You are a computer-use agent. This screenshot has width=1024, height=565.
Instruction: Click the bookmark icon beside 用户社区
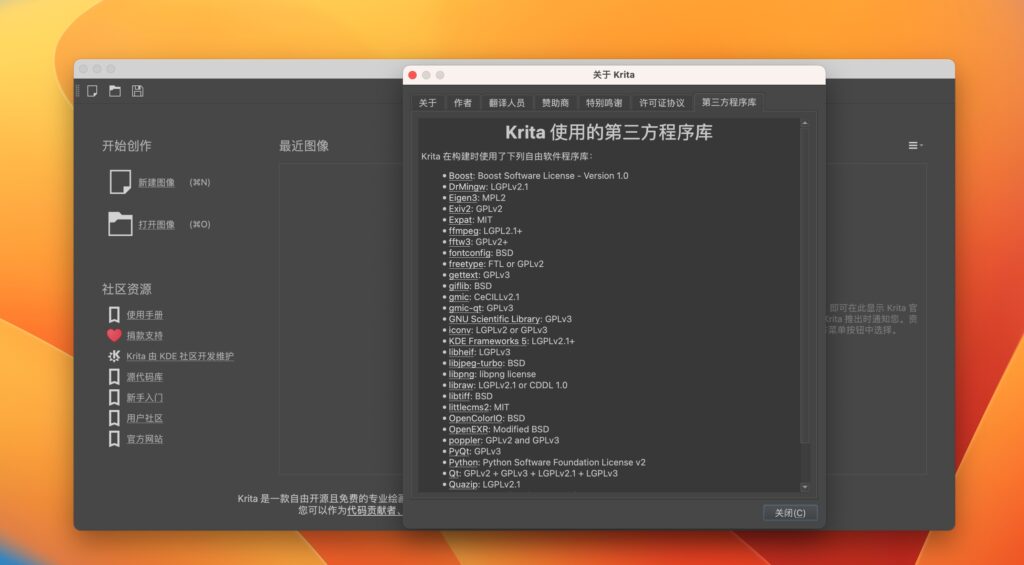114,418
